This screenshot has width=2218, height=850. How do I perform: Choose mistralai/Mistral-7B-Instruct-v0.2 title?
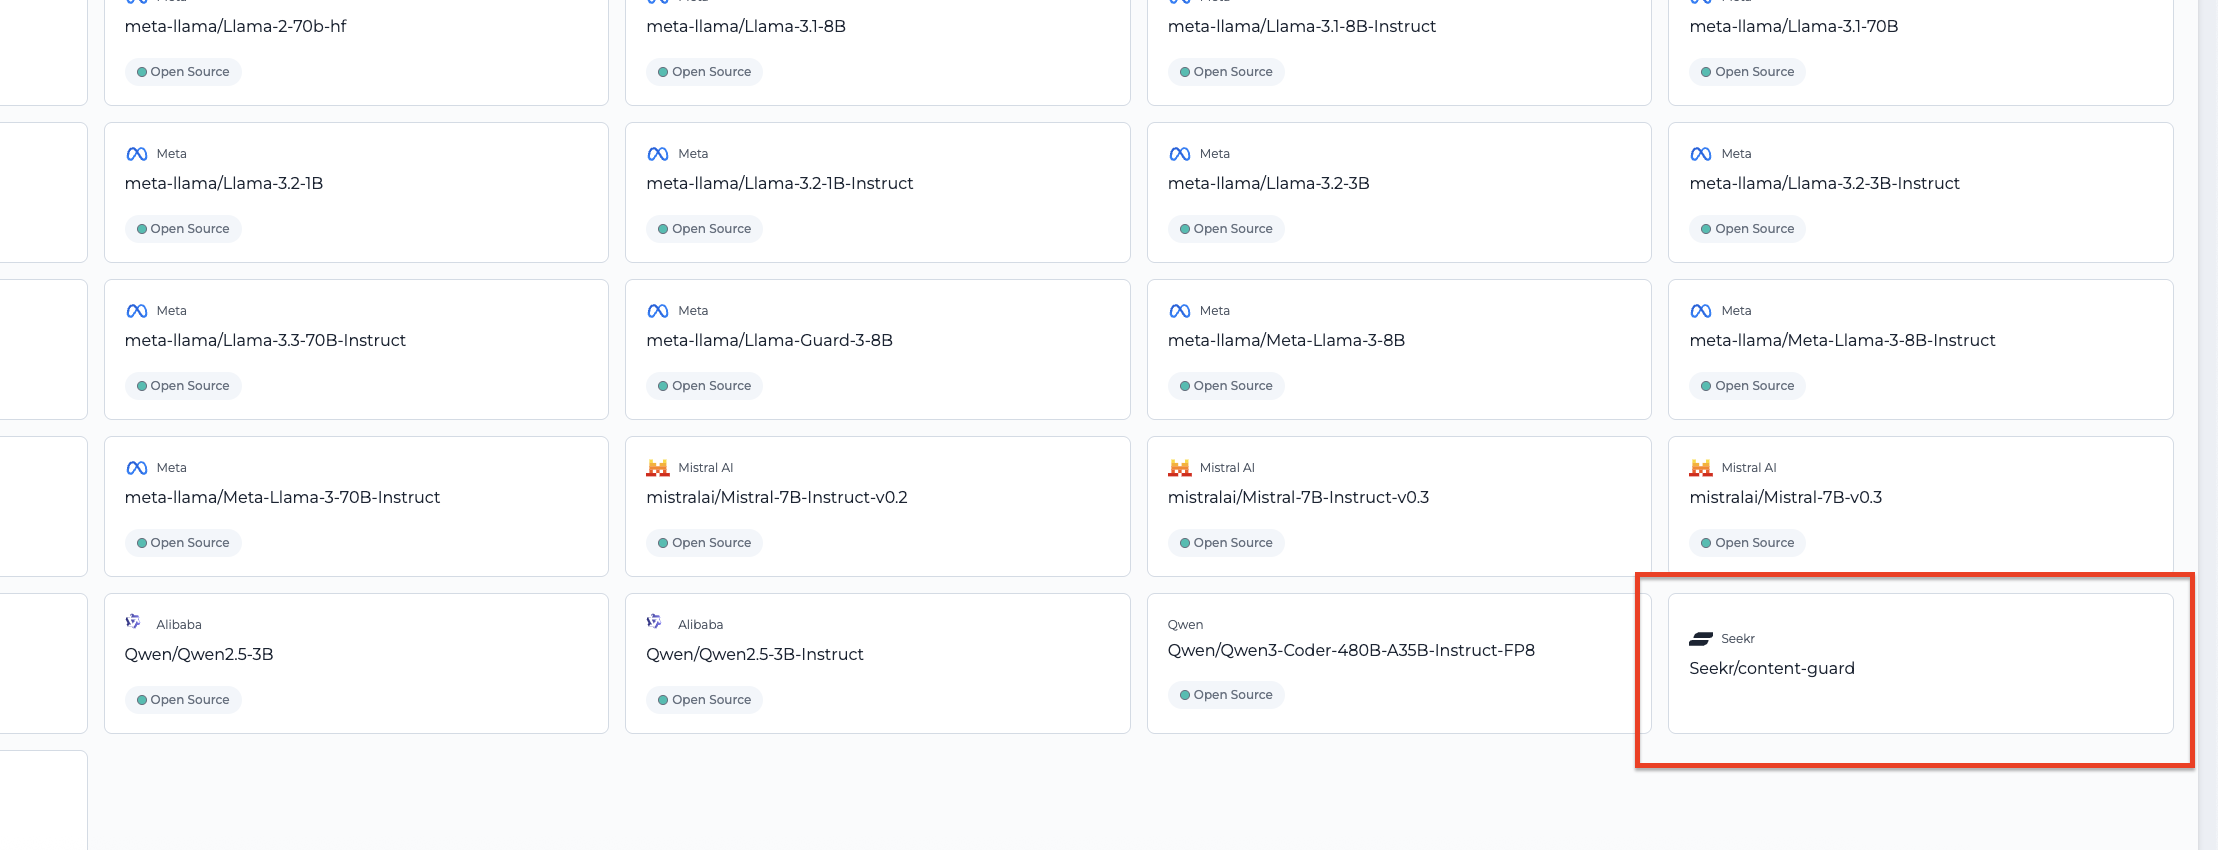[x=777, y=497]
